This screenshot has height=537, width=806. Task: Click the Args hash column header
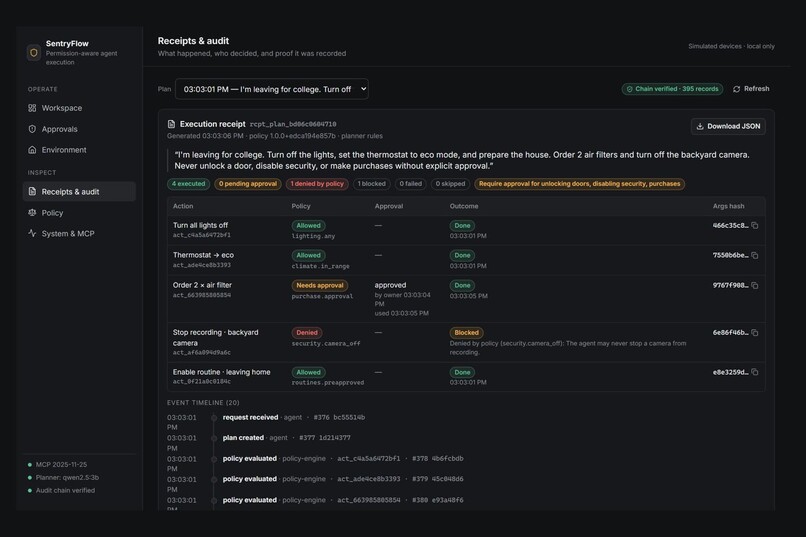click(x=728, y=206)
